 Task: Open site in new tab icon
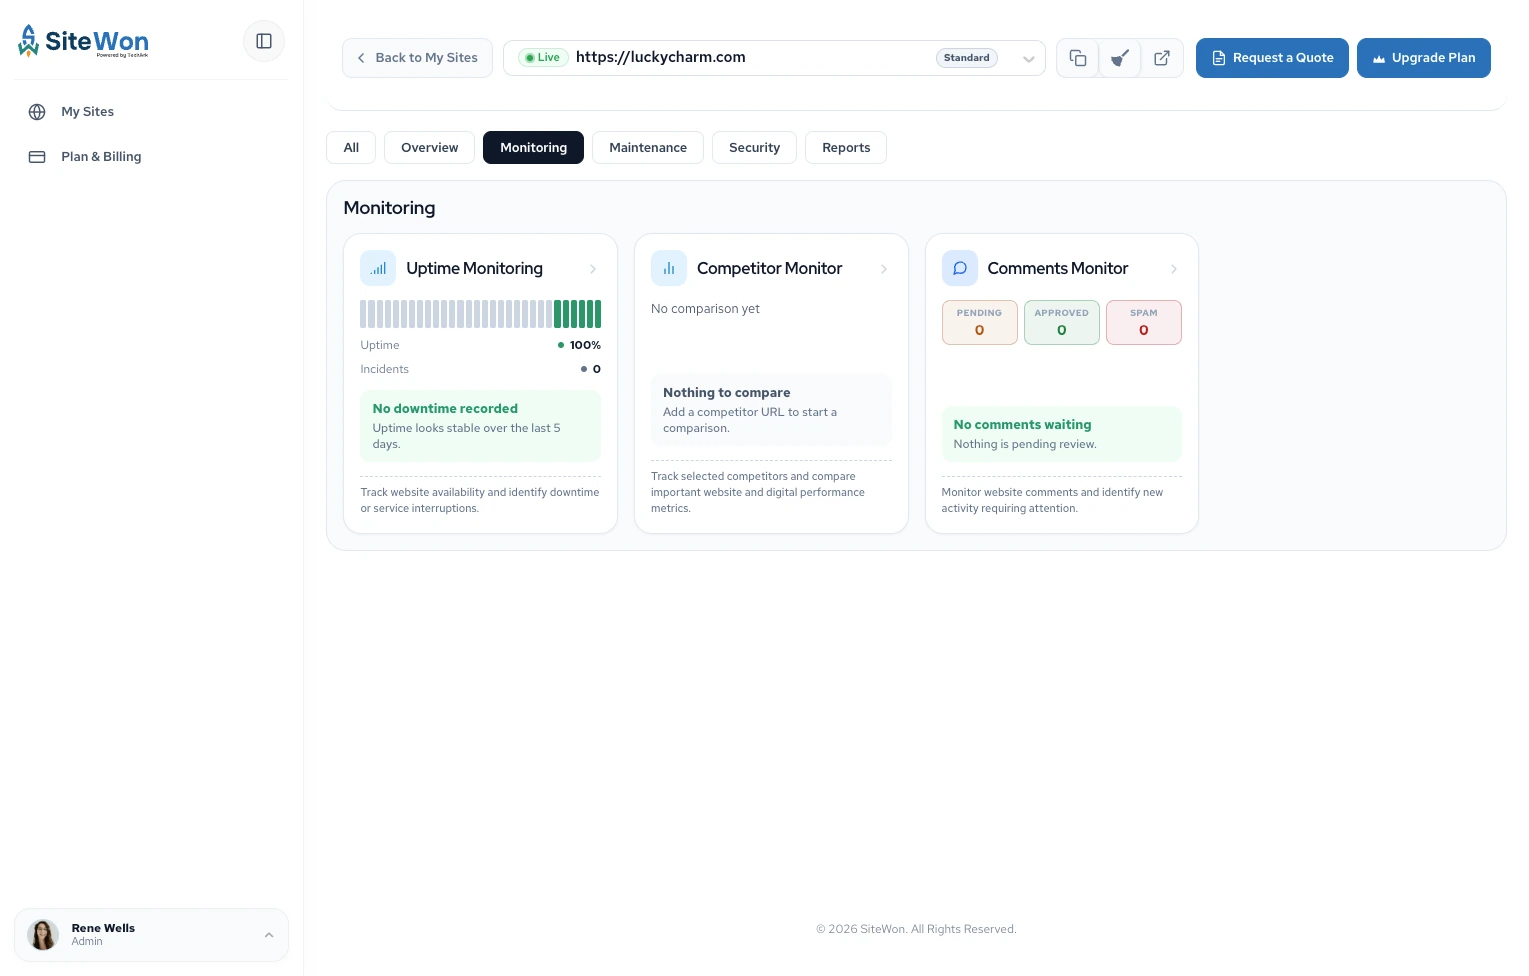(x=1162, y=58)
